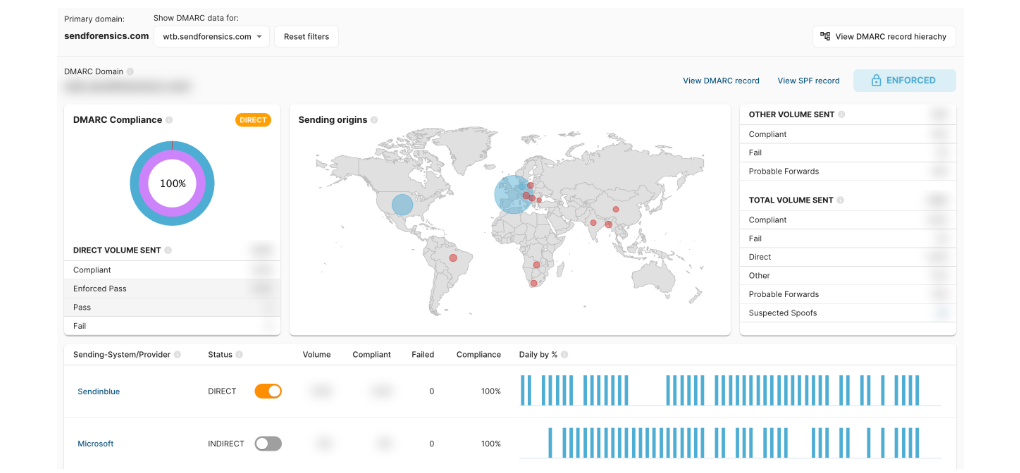The height and width of the screenshot is (473, 1020).
Task: Click Other row under TOTAL VOLUME SENT
Action: (x=848, y=275)
